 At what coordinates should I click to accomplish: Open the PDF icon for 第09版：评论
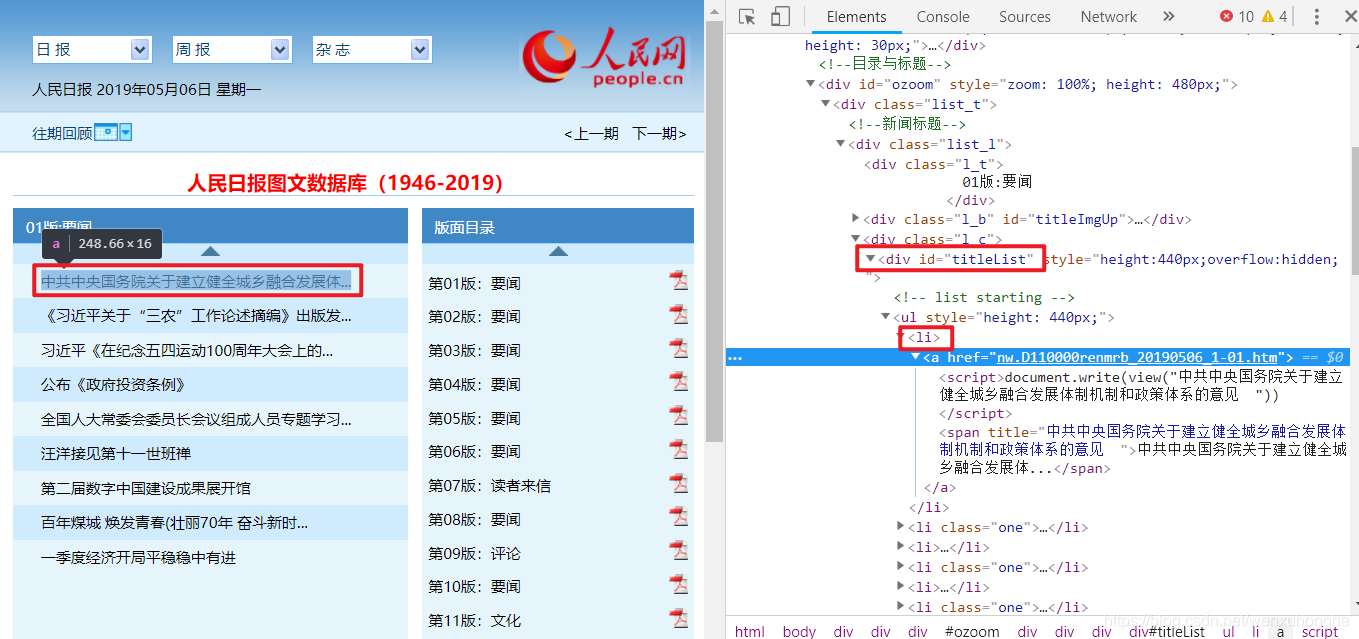pos(680,551)
